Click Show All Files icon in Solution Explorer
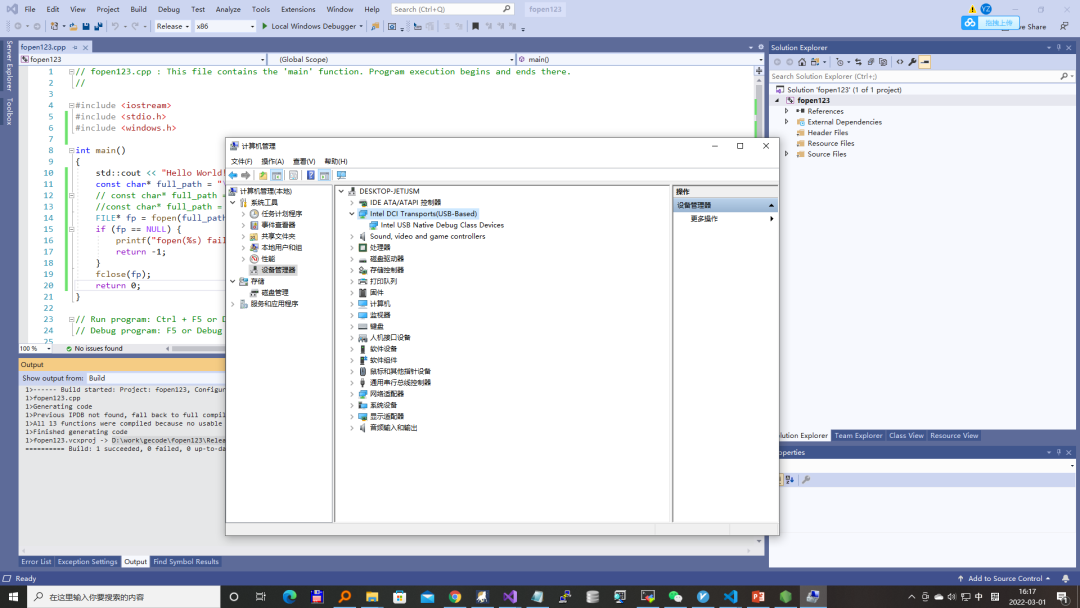This screenshot has height=608, width=1080. coord(883,62)
